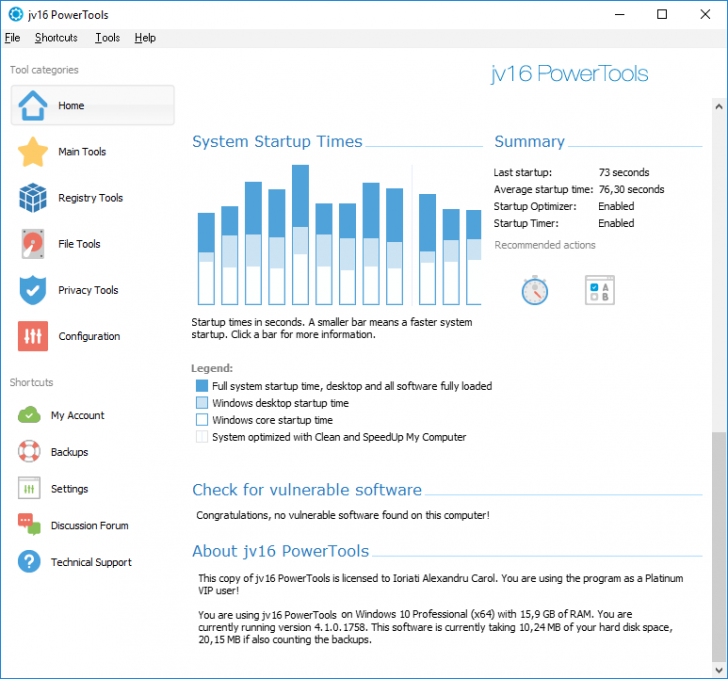
Task: Open the Configuration sliders icon
Action: [x=32, y=336]
